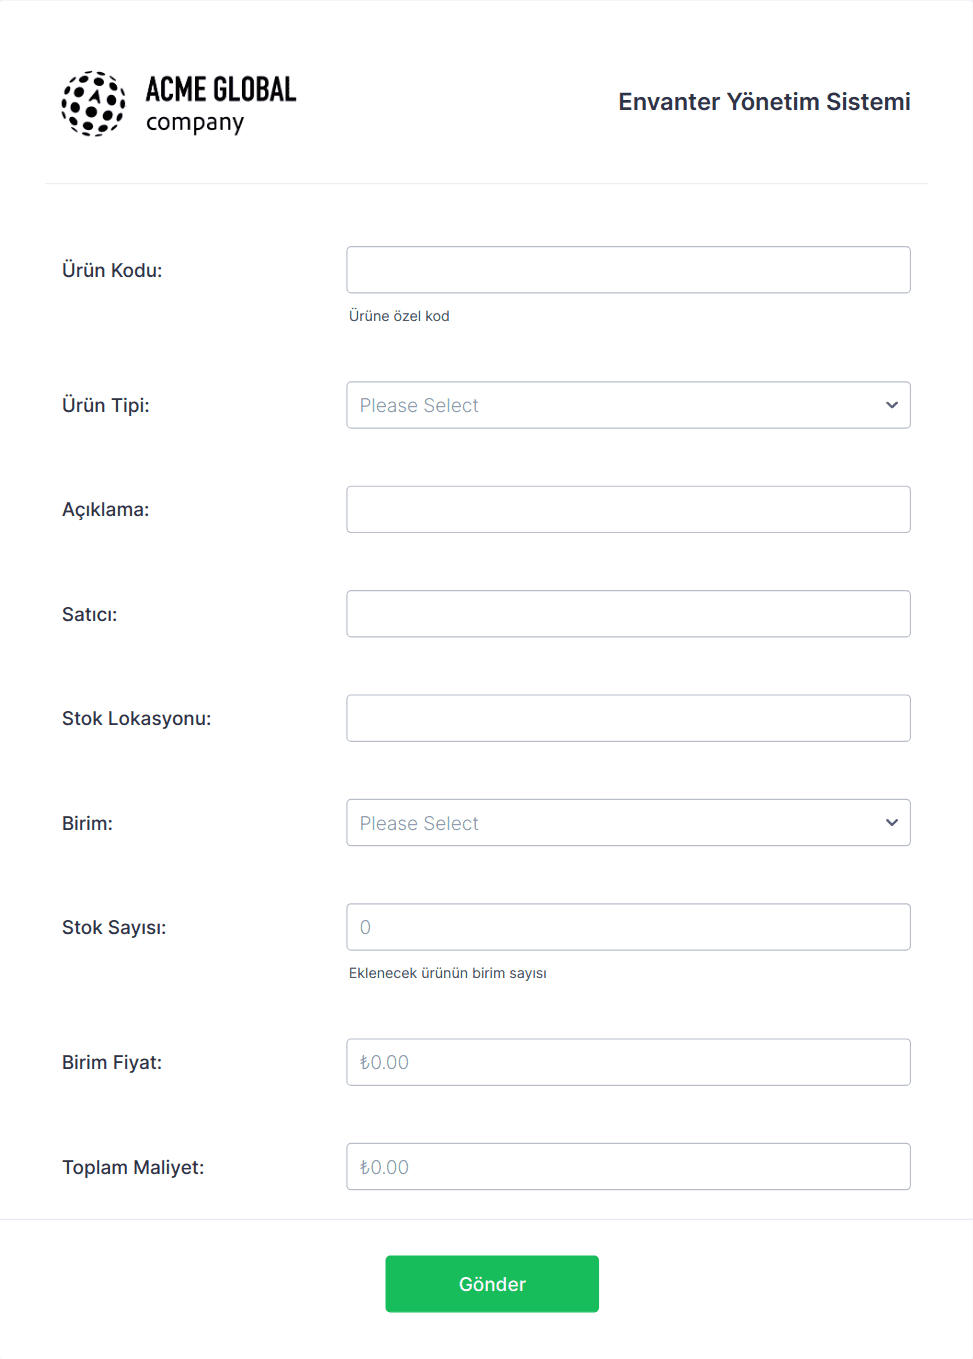Viewport: 973px width, 1359px height.
Task: Submit the form with Gönder button
Action: point(492,1284)
